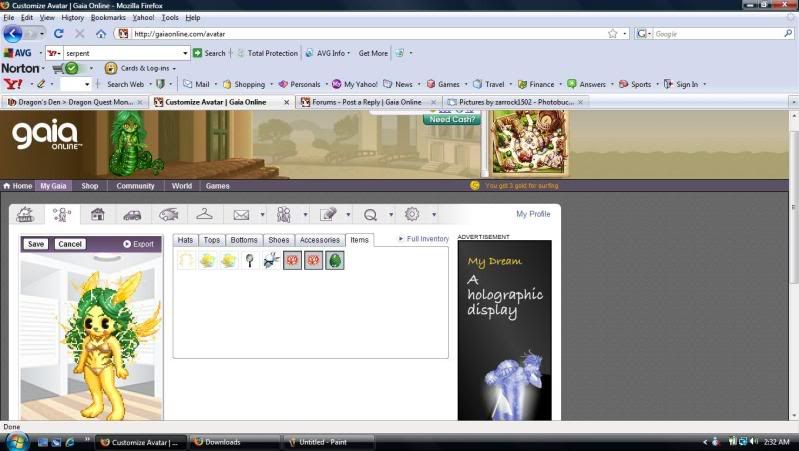Switch to Pictures by zarrock1502 Photobucket tab
Viewport: 799px width, 451px height.
coord(515,102)
